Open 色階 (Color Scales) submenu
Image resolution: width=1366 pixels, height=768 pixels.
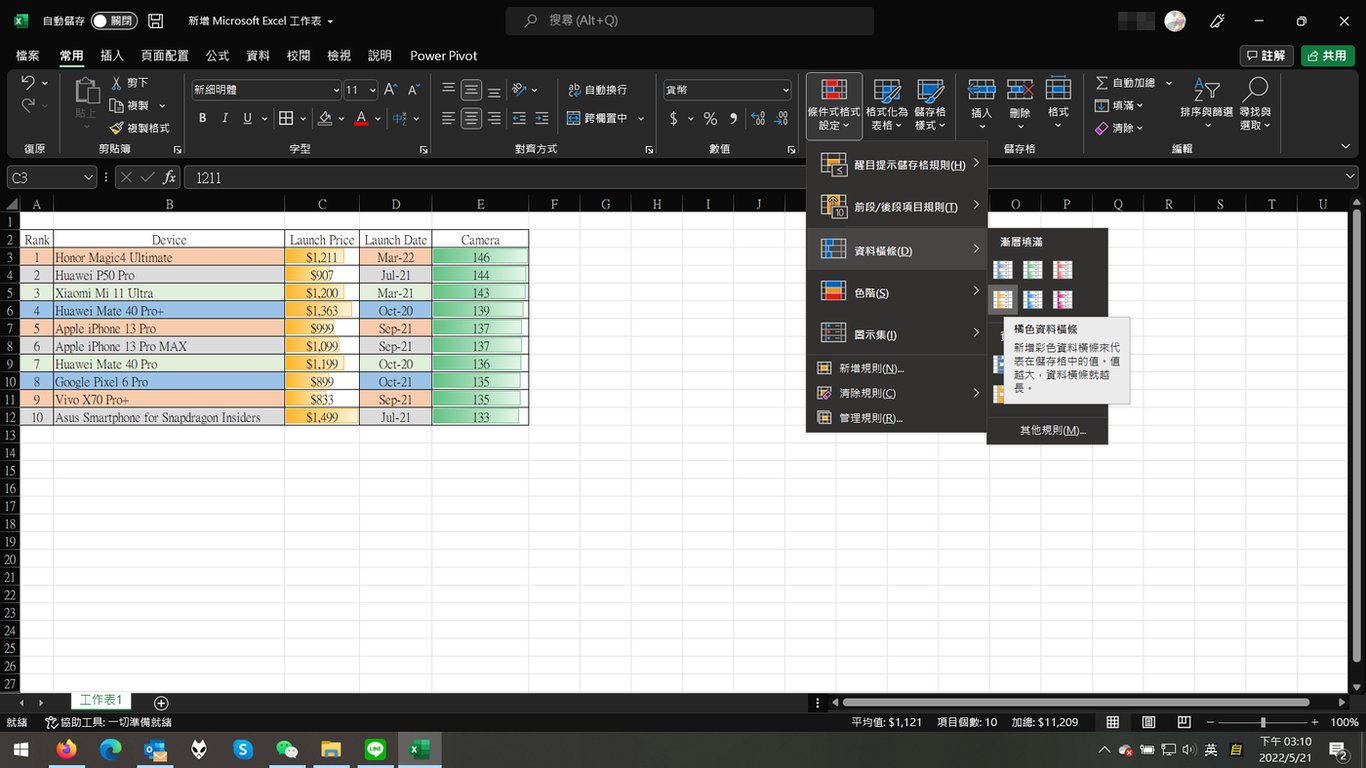pyautogui.click(x=897, y=292)
